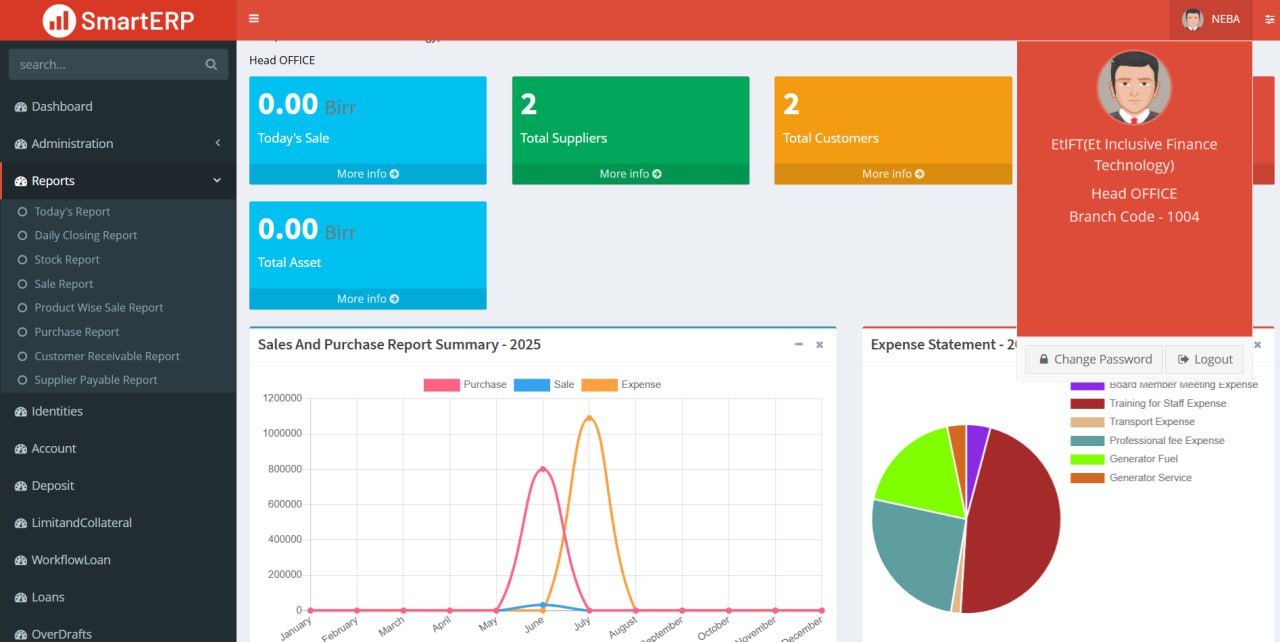1280x642 pixels.
Task: Click the Generator Fuel color swatch
Action: coord(1087,459)
